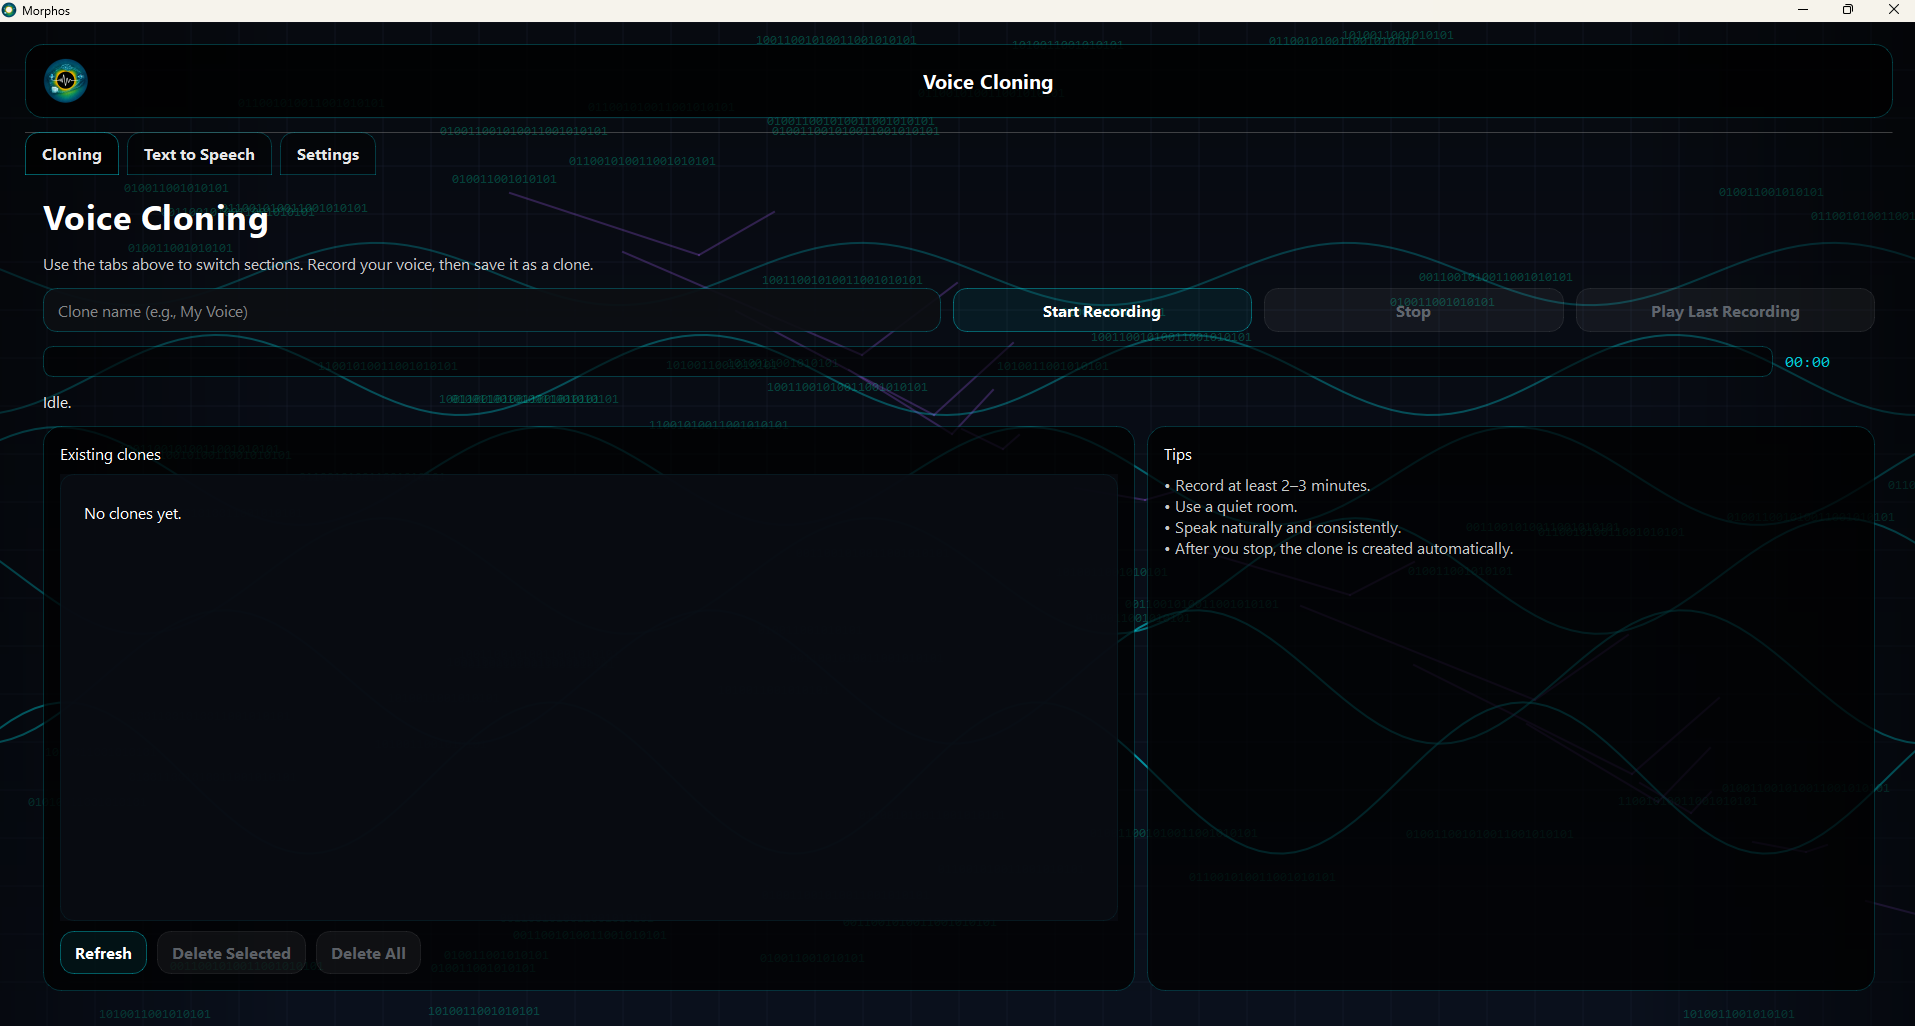1915x1026 pixels.
Task: Click the Clone name input field
Action: pos(490,311)
